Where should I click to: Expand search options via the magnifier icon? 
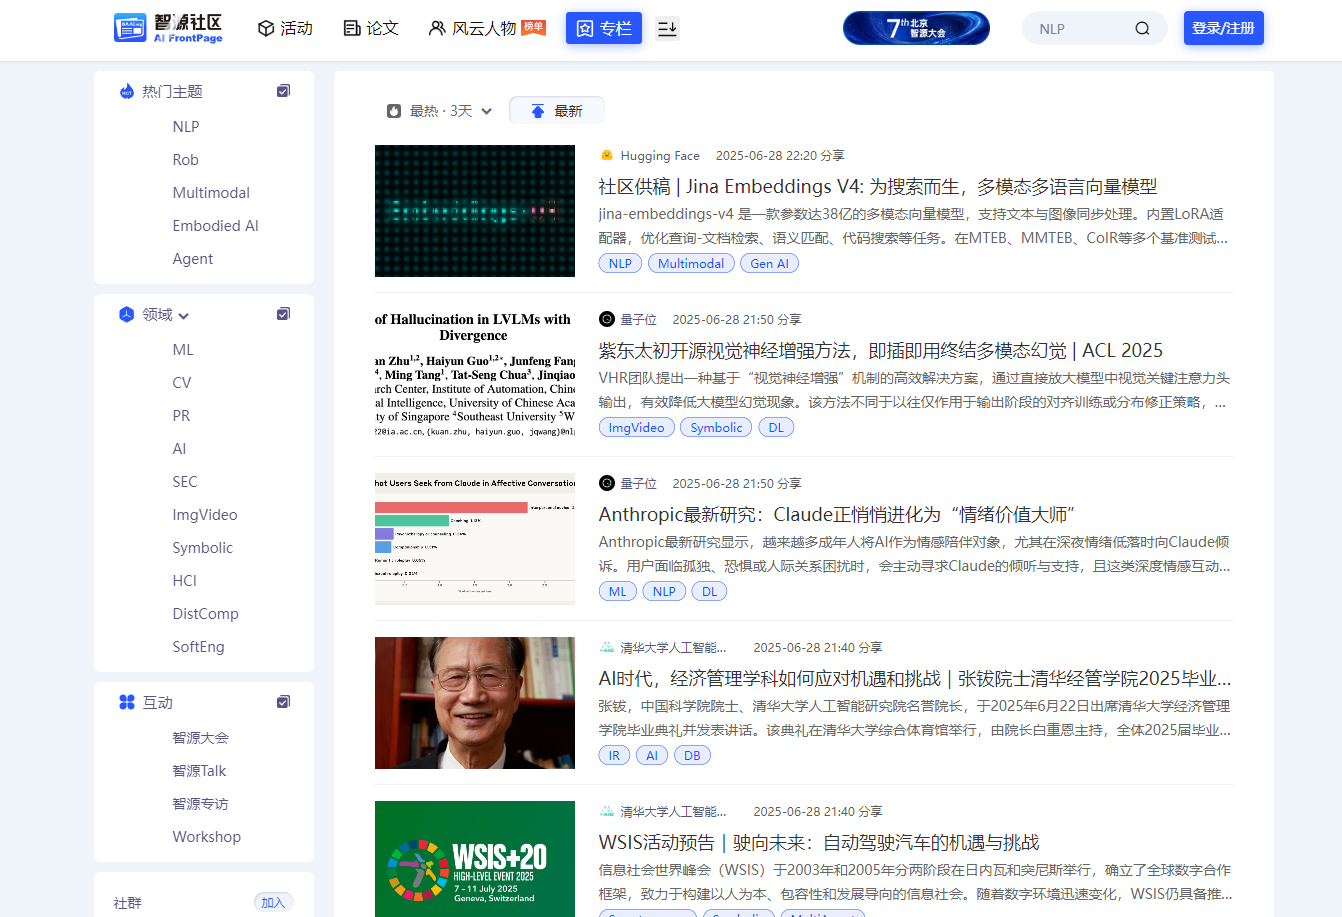1142,28
